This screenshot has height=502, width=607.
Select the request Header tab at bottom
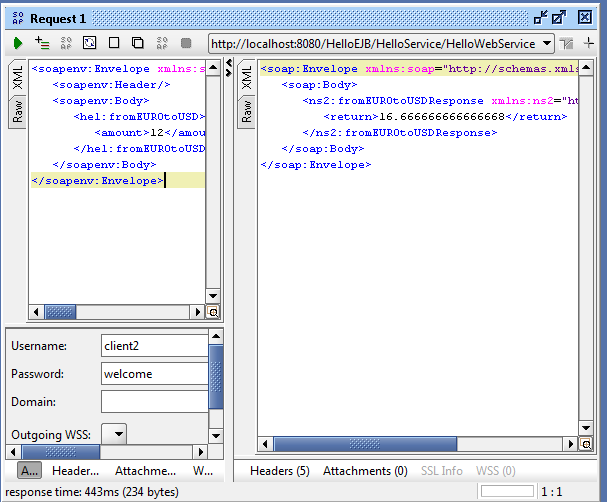[x=75, y=471]
